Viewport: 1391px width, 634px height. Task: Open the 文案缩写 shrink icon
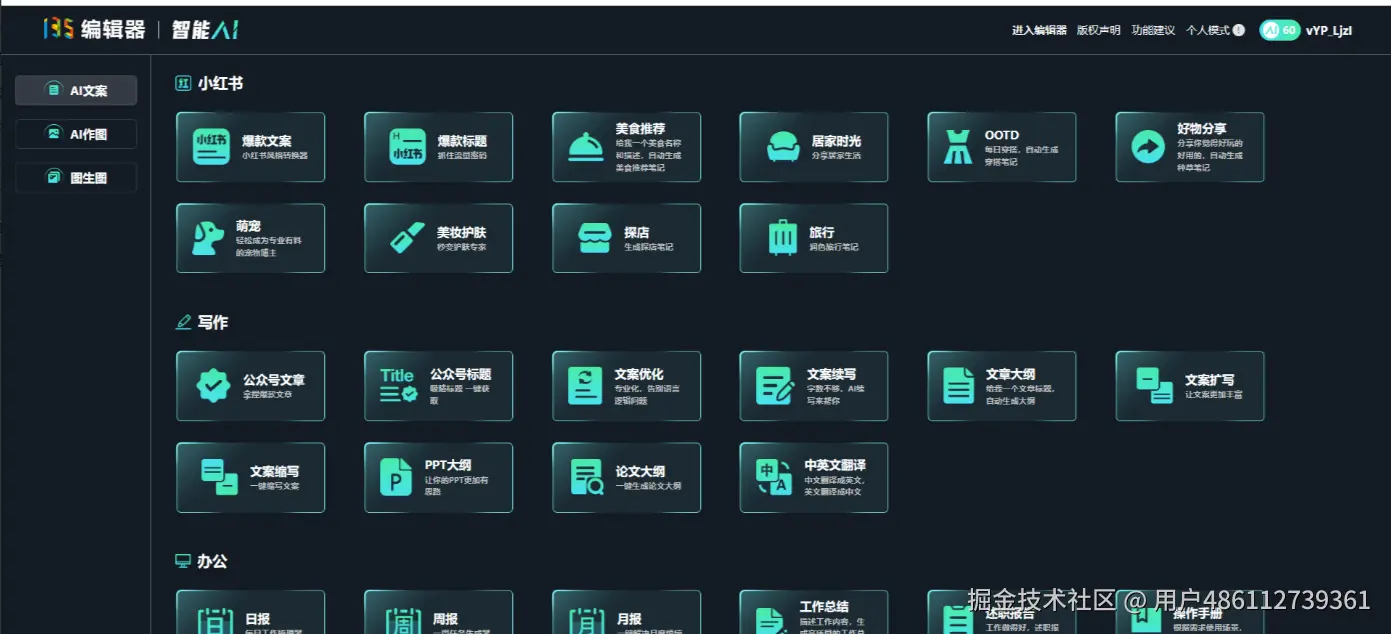(219, 477)
